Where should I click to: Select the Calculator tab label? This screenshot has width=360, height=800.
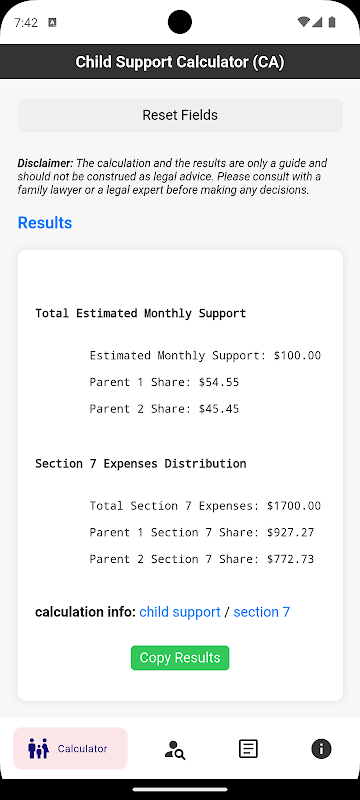pyautogui.click(x=83, y=748)
